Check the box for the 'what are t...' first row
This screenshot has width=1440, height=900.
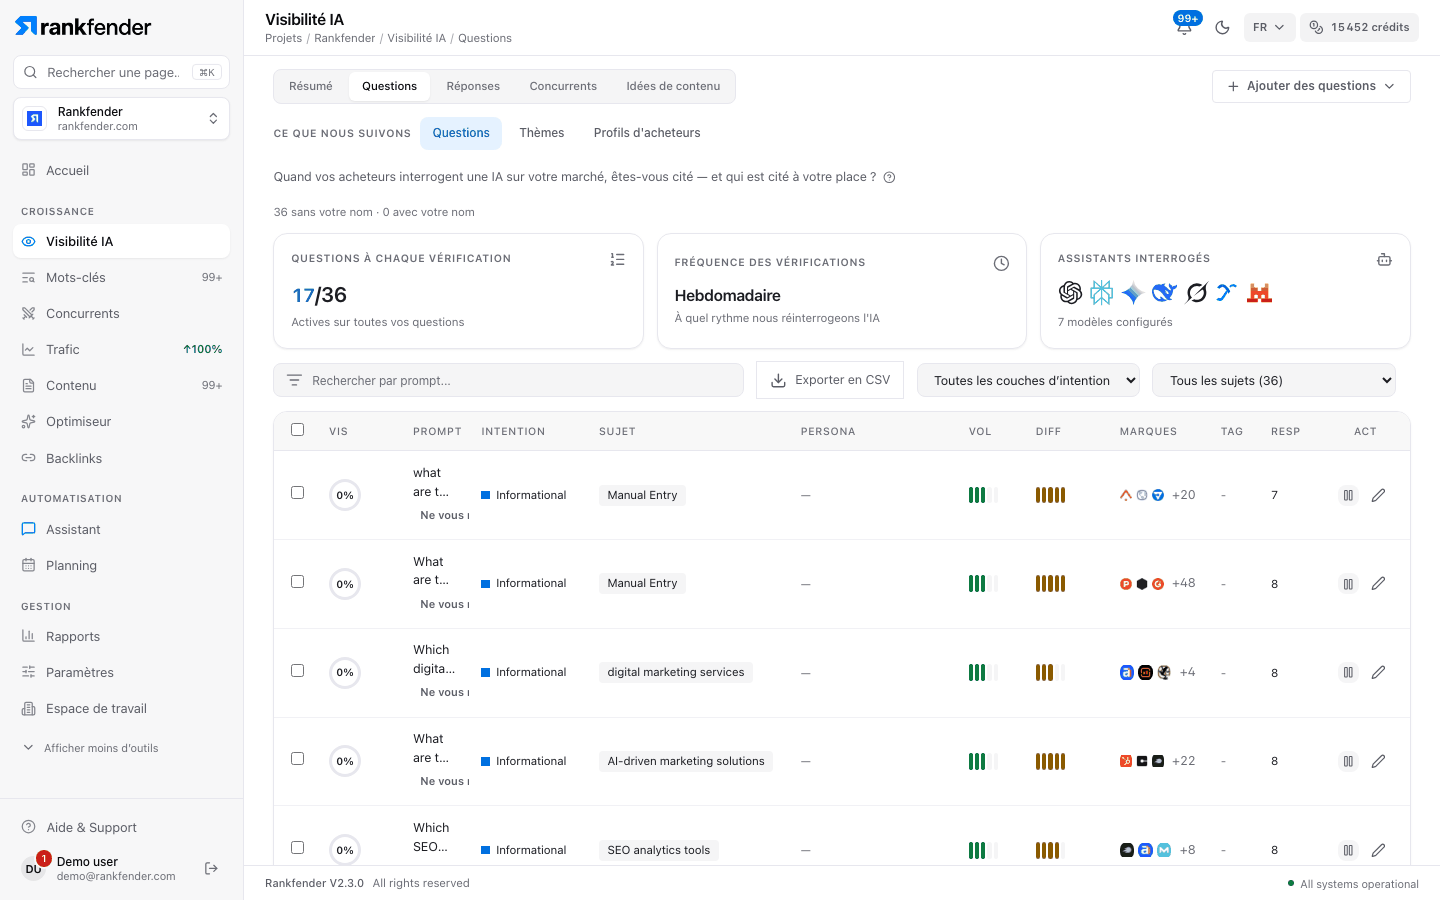pos(297,493)
